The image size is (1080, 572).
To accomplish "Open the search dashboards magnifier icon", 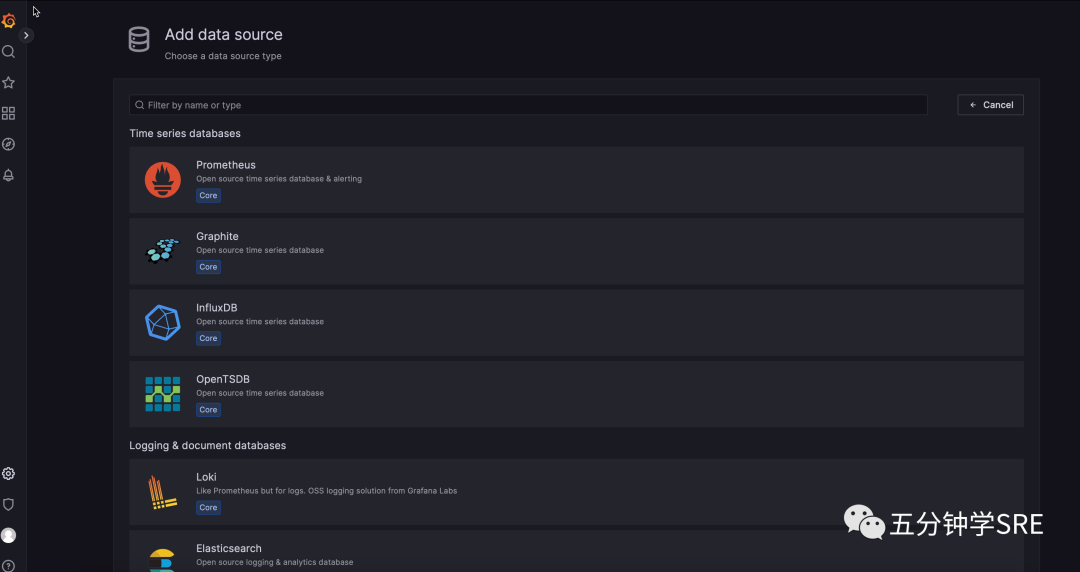I will click(8, 52).
